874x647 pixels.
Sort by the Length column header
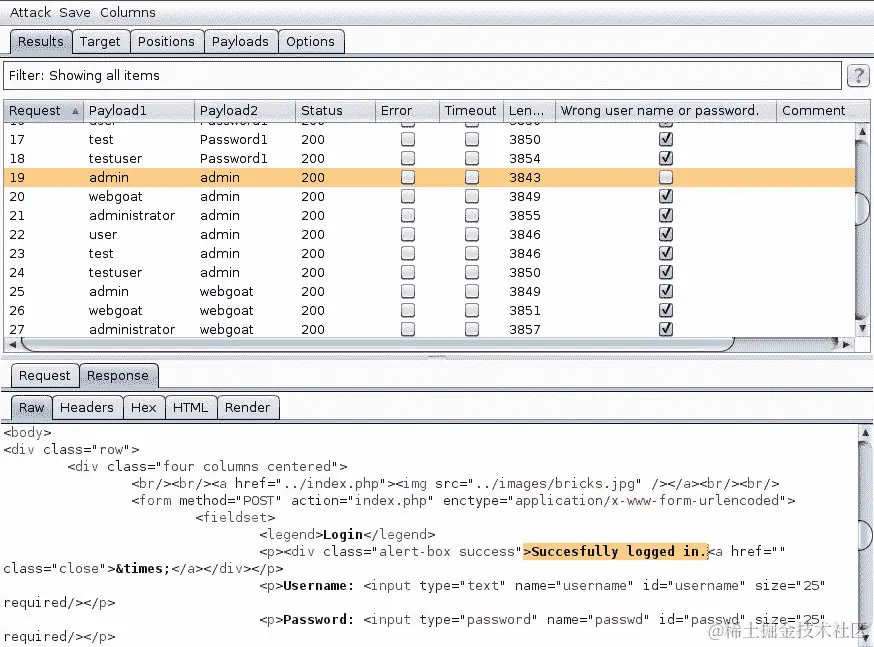(529, 110)
